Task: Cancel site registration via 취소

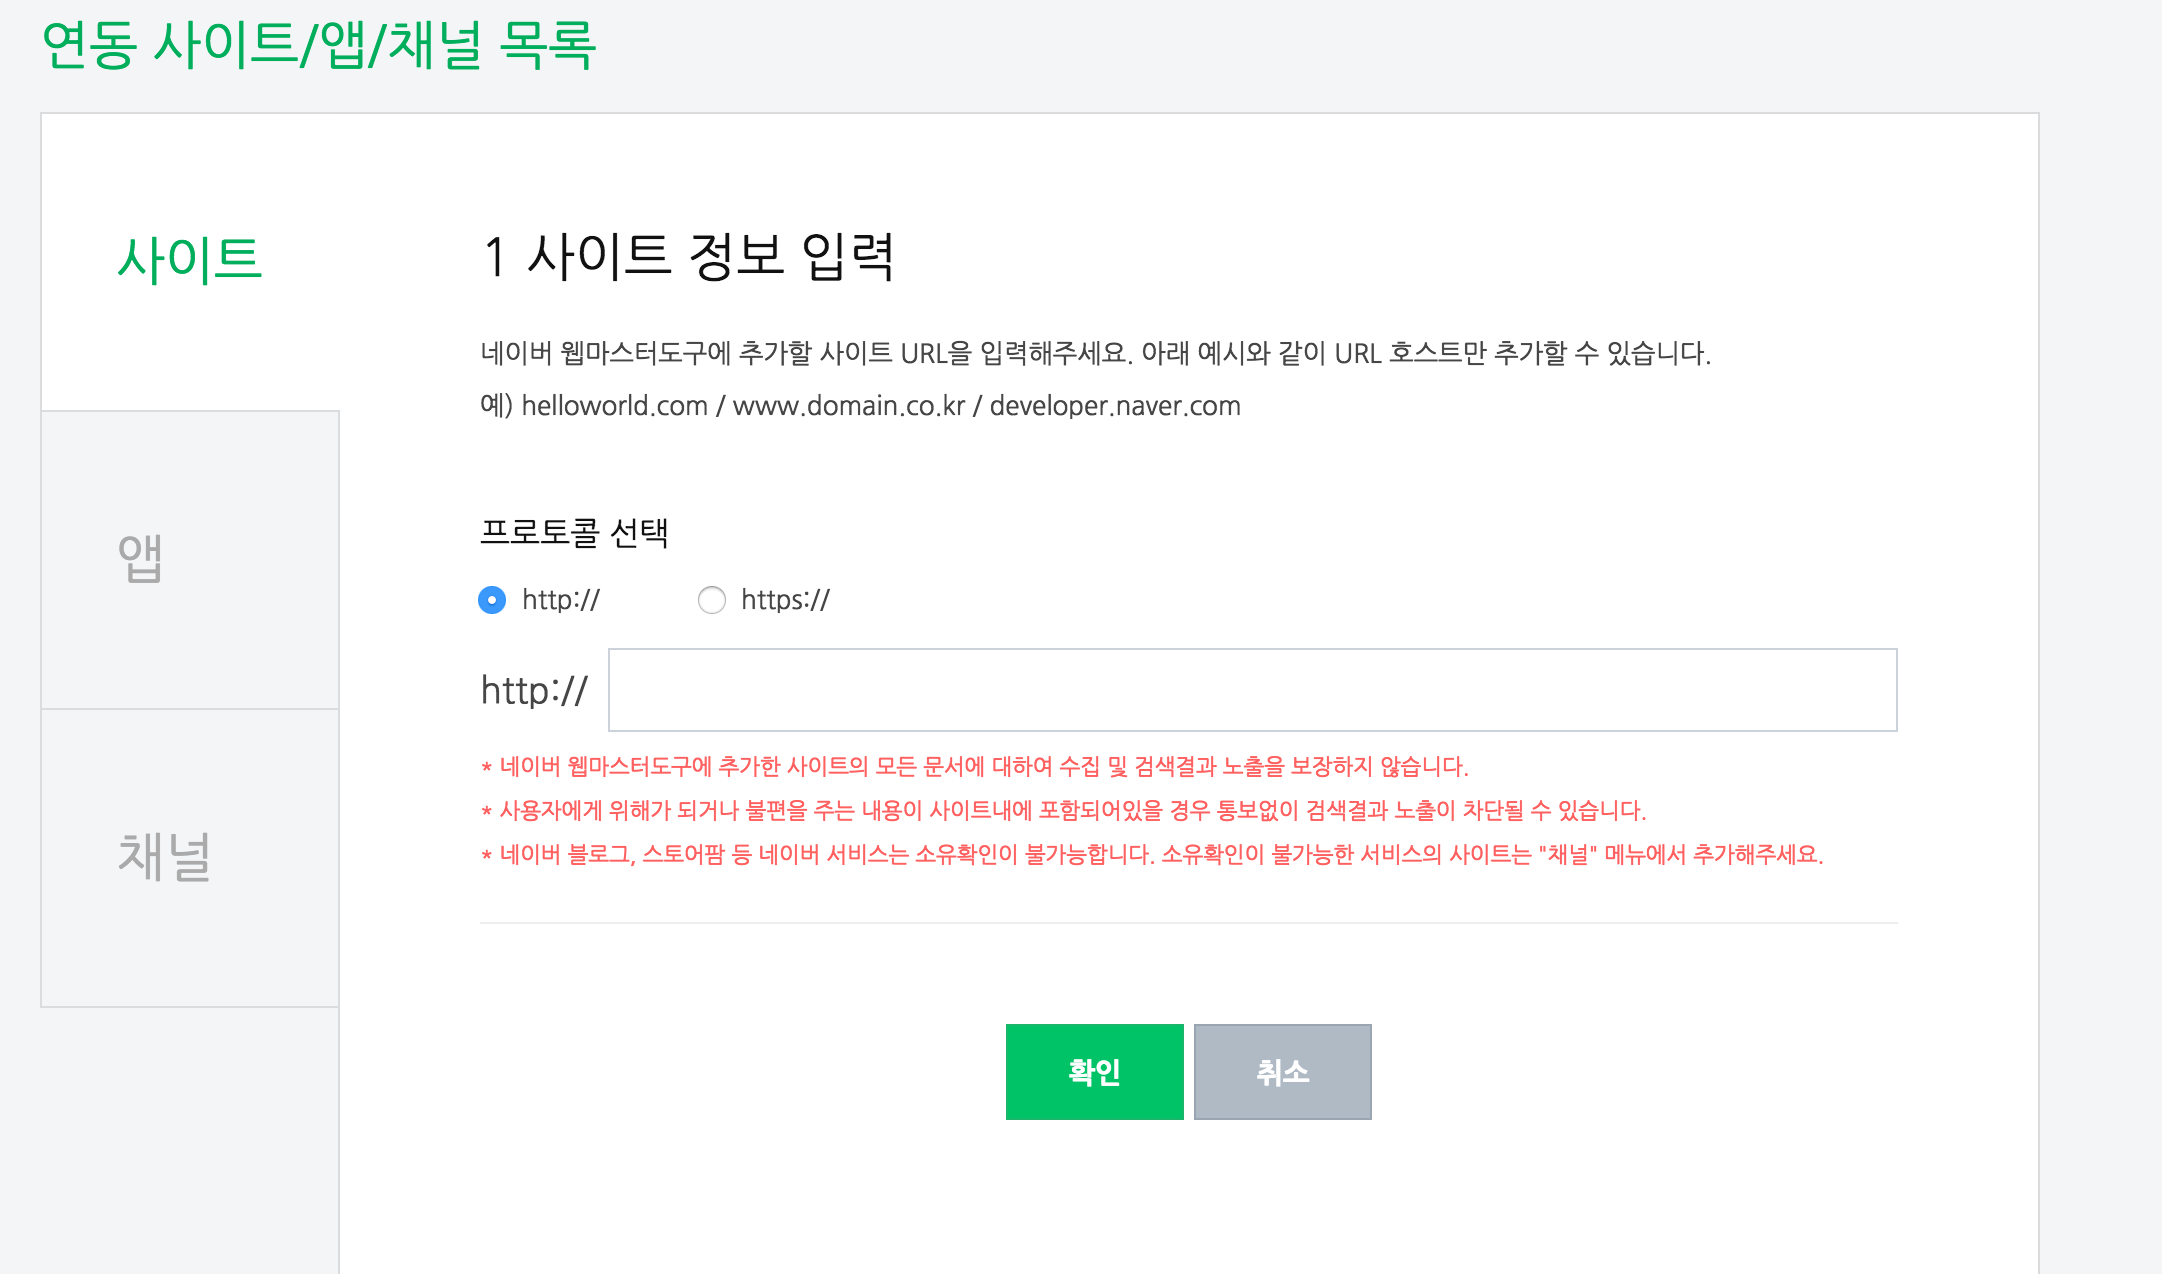Action: point(1282,1071)
